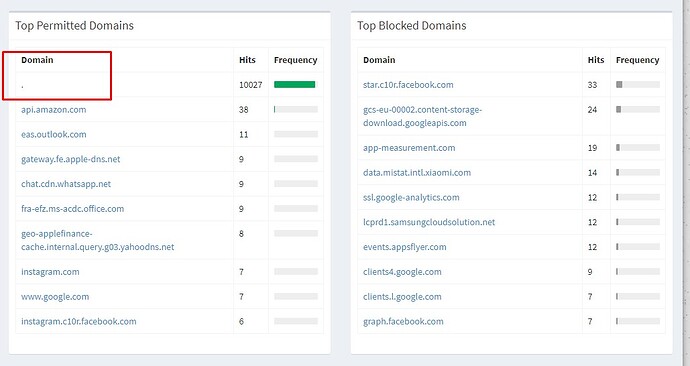Image resolution: width=690 pixels, height=366 pixels.
Task: Open the star.c10r.facebook.com blocked domain link
Action: pos(408,85)
